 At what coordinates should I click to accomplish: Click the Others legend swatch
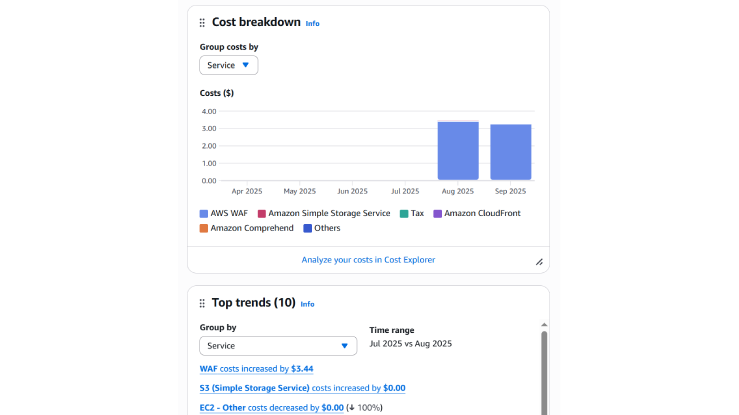point(308,228)
